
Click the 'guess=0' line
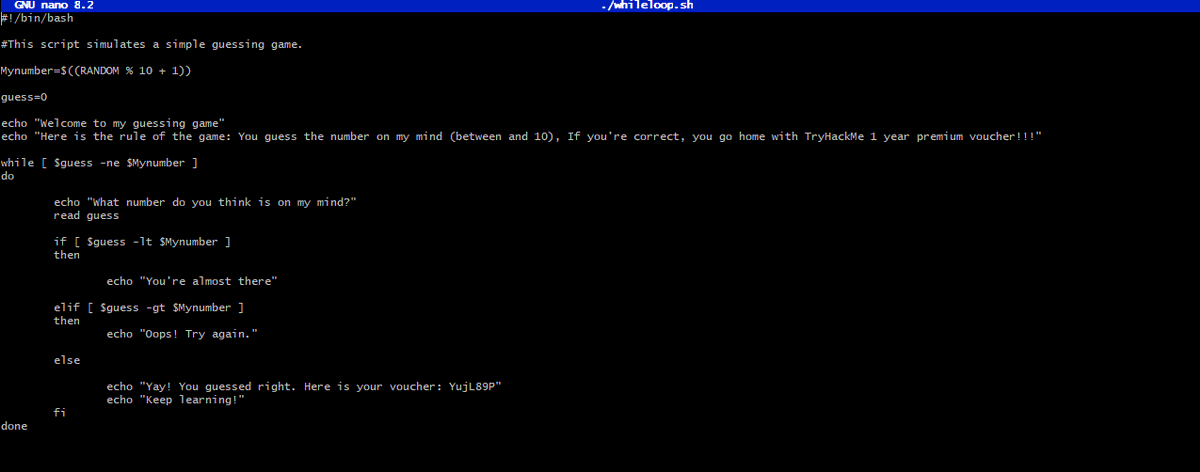[x=24, y=97]
